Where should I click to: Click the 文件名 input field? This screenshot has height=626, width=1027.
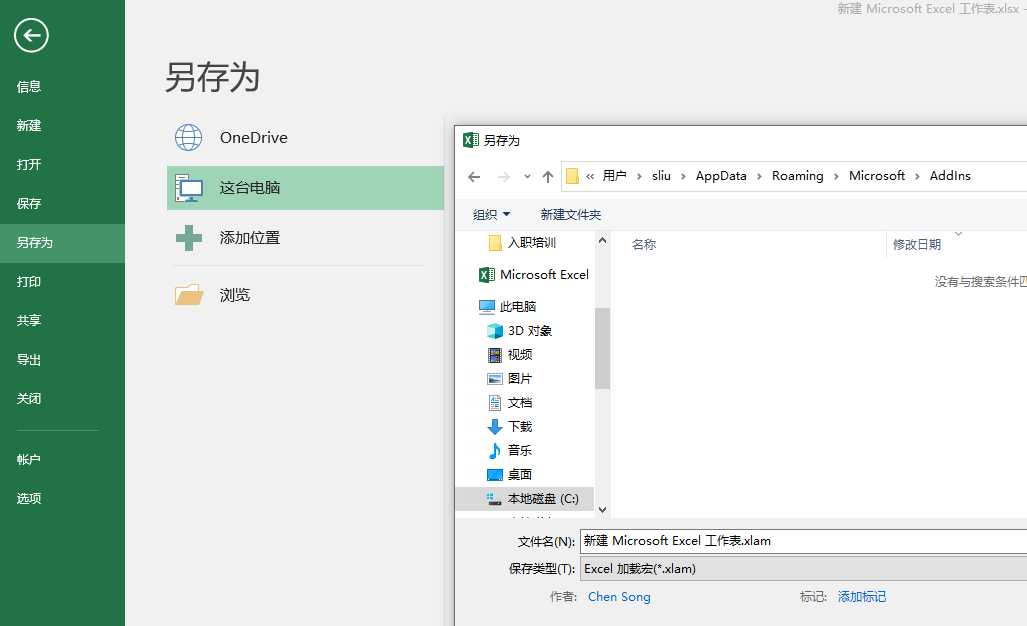point(804,541)
